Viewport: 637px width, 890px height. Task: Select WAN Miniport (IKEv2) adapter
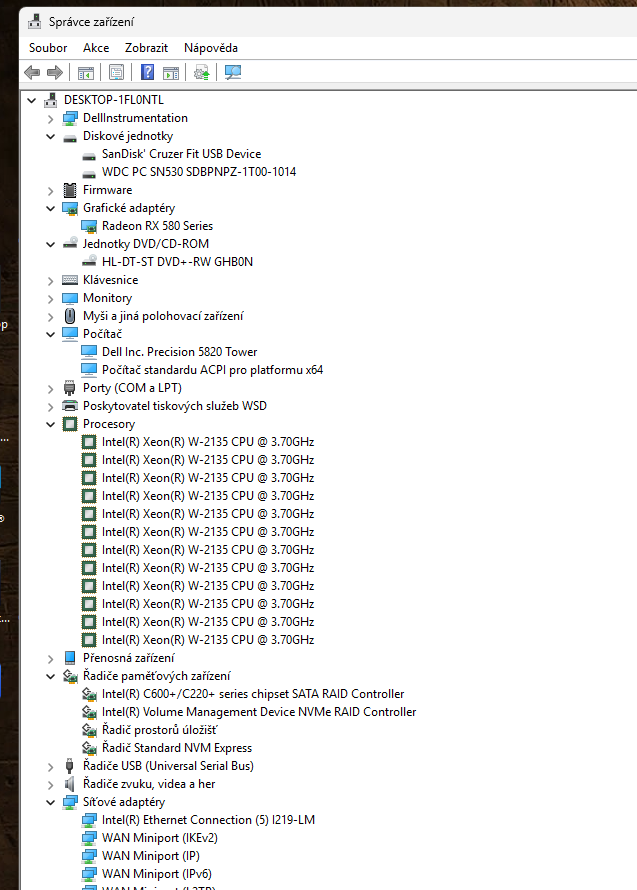point(160,838)
